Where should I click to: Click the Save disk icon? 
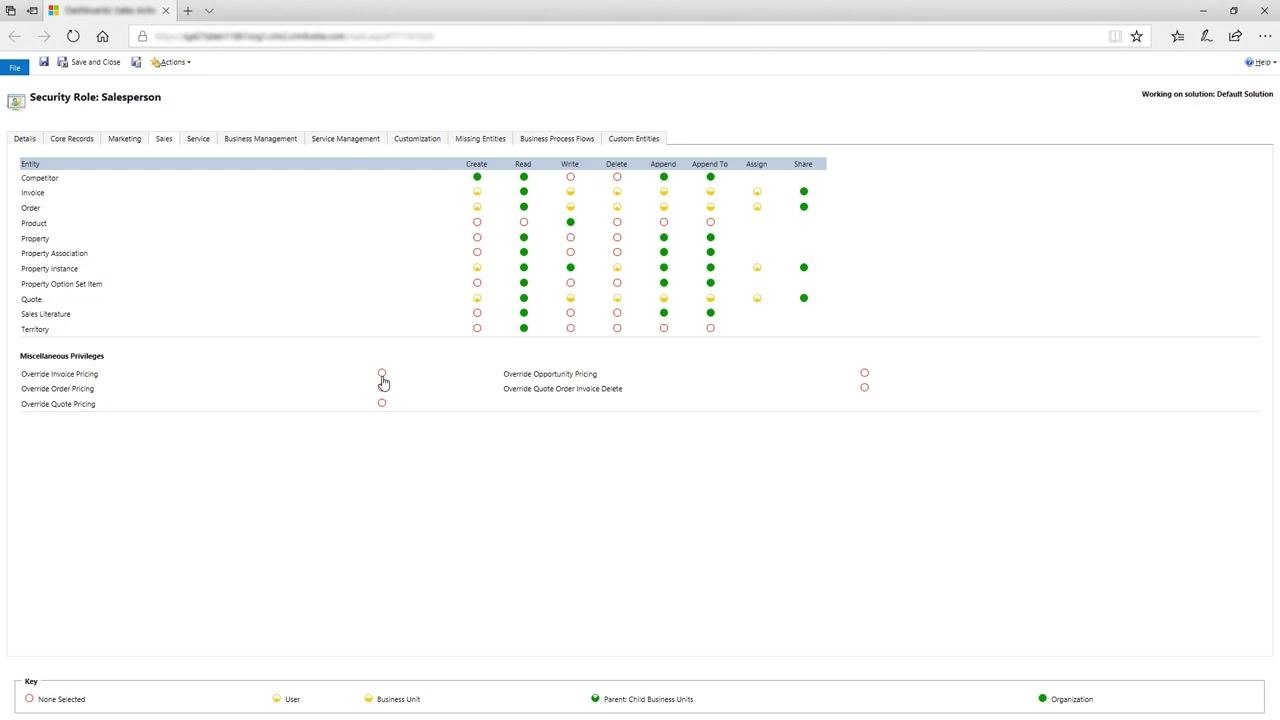44,62
